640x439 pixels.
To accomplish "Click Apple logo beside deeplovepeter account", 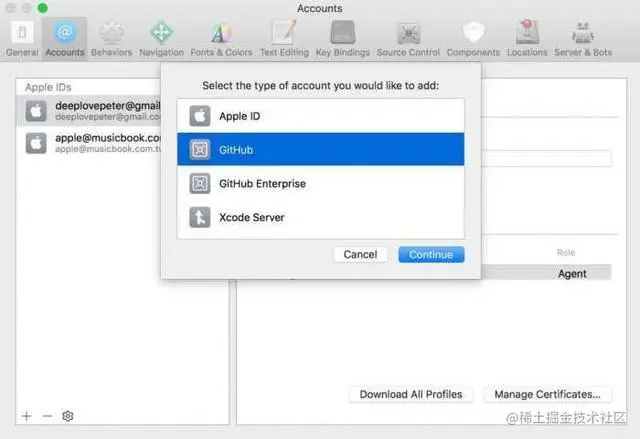I will (36, 111).
